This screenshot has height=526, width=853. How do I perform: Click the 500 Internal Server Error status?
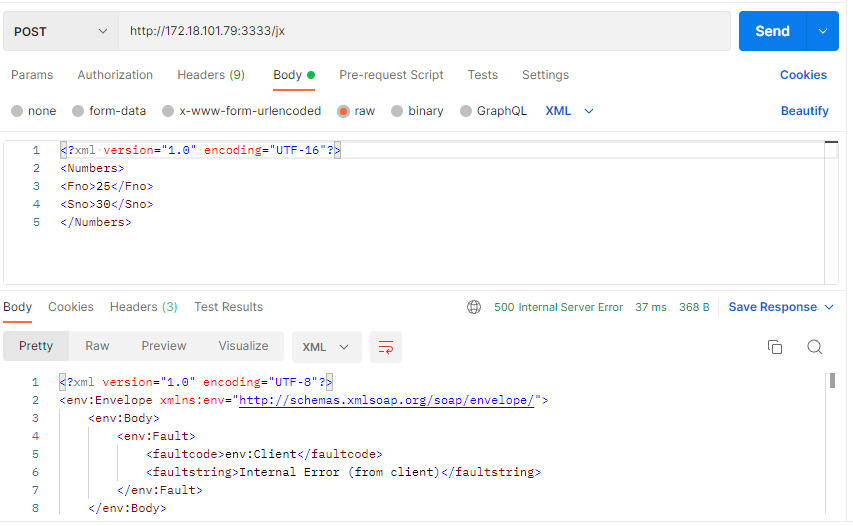(558, 307)
